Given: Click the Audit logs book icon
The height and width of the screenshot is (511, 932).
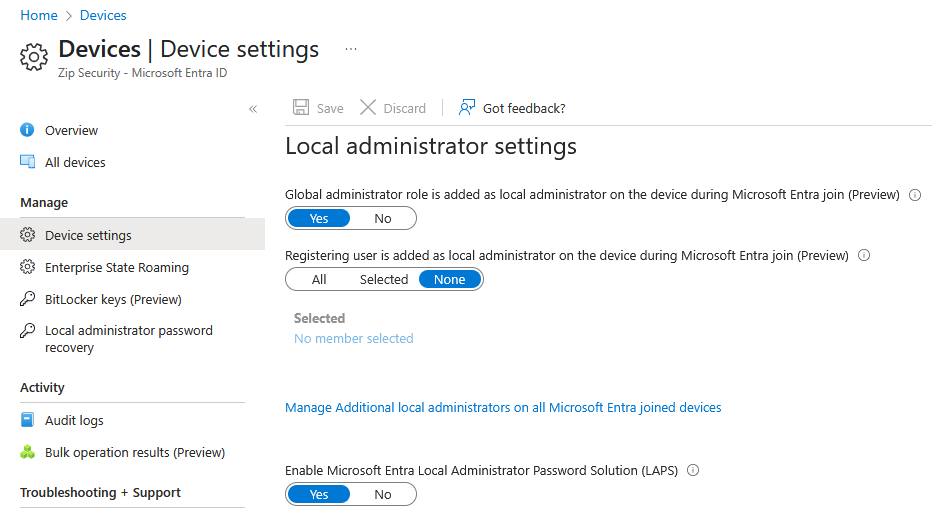Looking at the screenshot, I should [27, 420].
